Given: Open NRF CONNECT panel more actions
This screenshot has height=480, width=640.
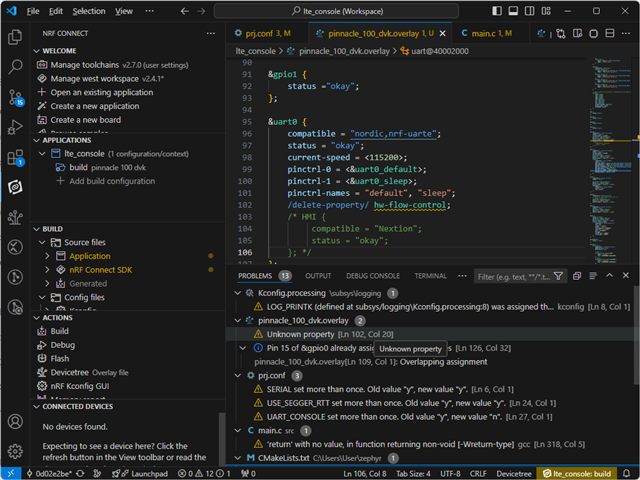Looking at the screenshot, I should click(x=211, y=33).
